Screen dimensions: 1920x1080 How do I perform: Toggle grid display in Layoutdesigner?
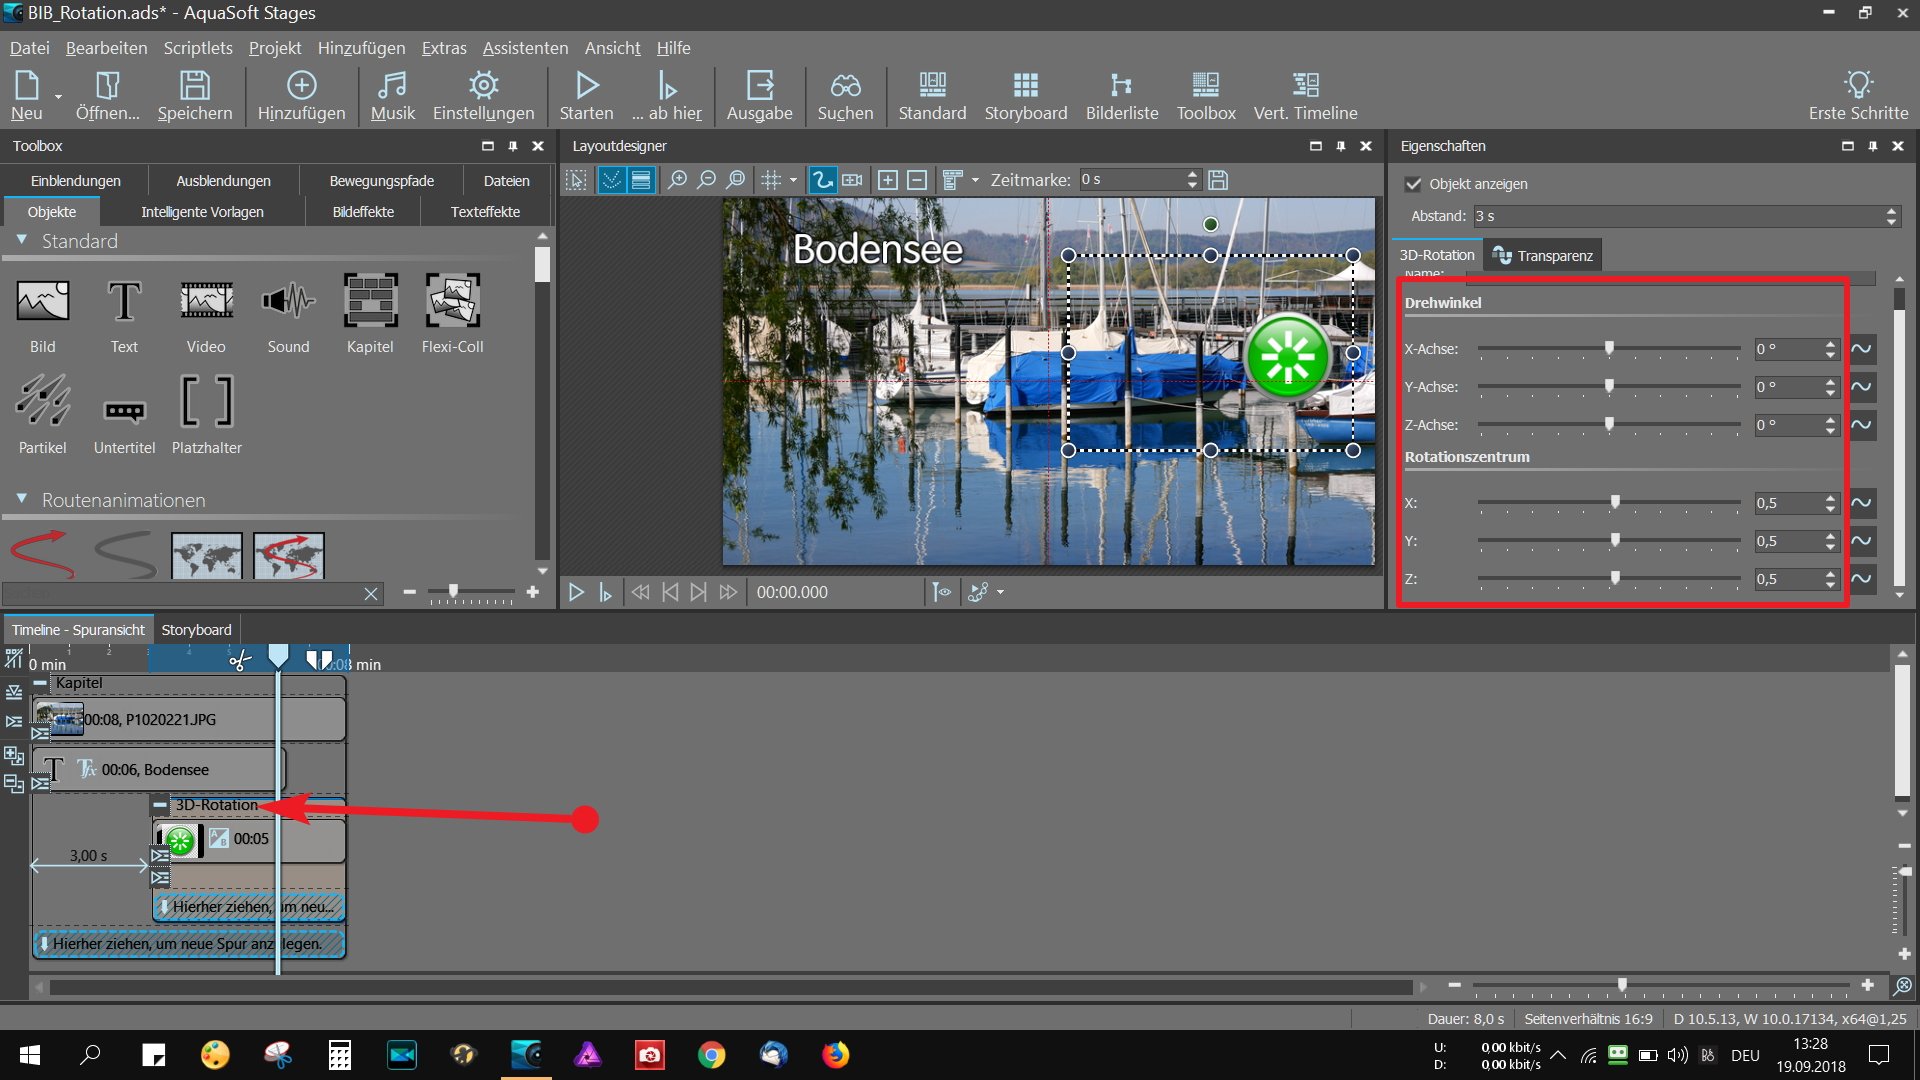click(x=771, y=180)
